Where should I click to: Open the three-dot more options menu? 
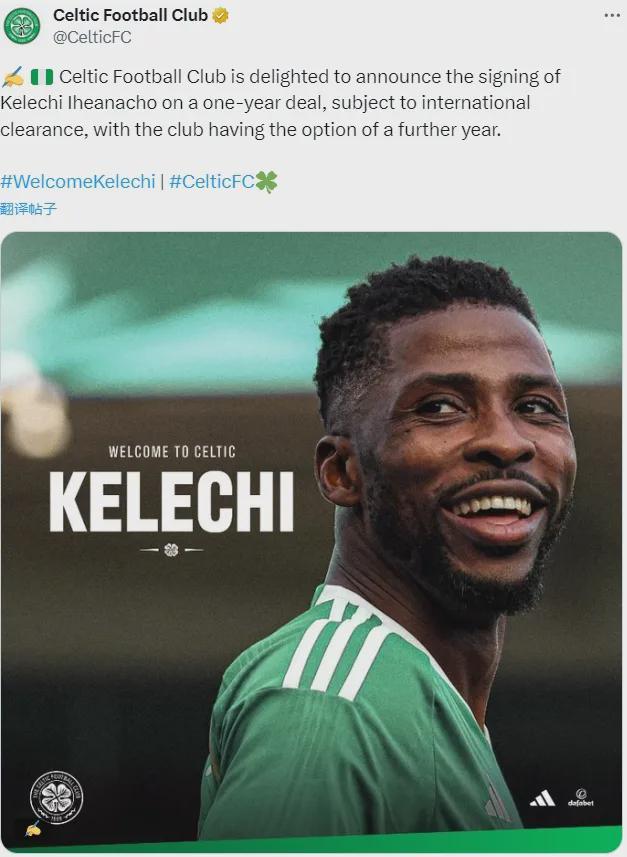(x=611, y=15)
